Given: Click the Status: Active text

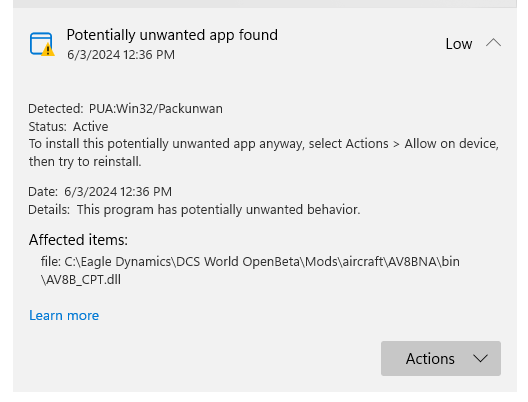Looking at the screenshot, I should click(x=68, y=127).
